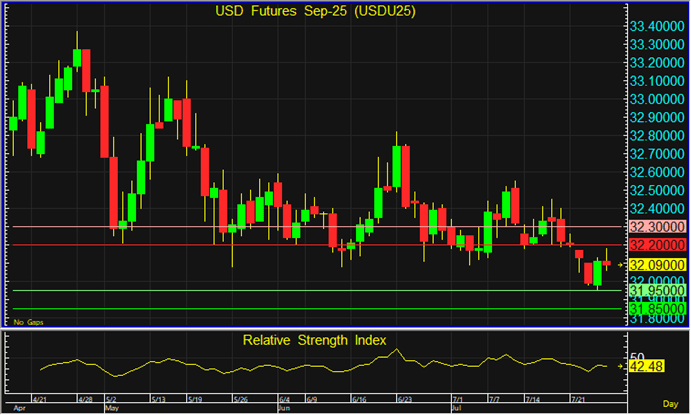This screenshot has width=691, height=415.
Task: Select the 32.2000 red price level tag
Action: pyautogui.click(x=655, y=245)
